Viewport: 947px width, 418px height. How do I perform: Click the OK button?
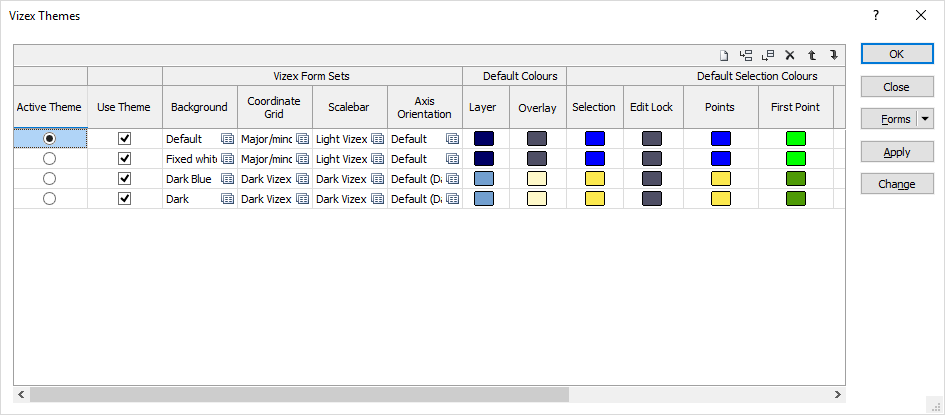[x=897, y=54]
